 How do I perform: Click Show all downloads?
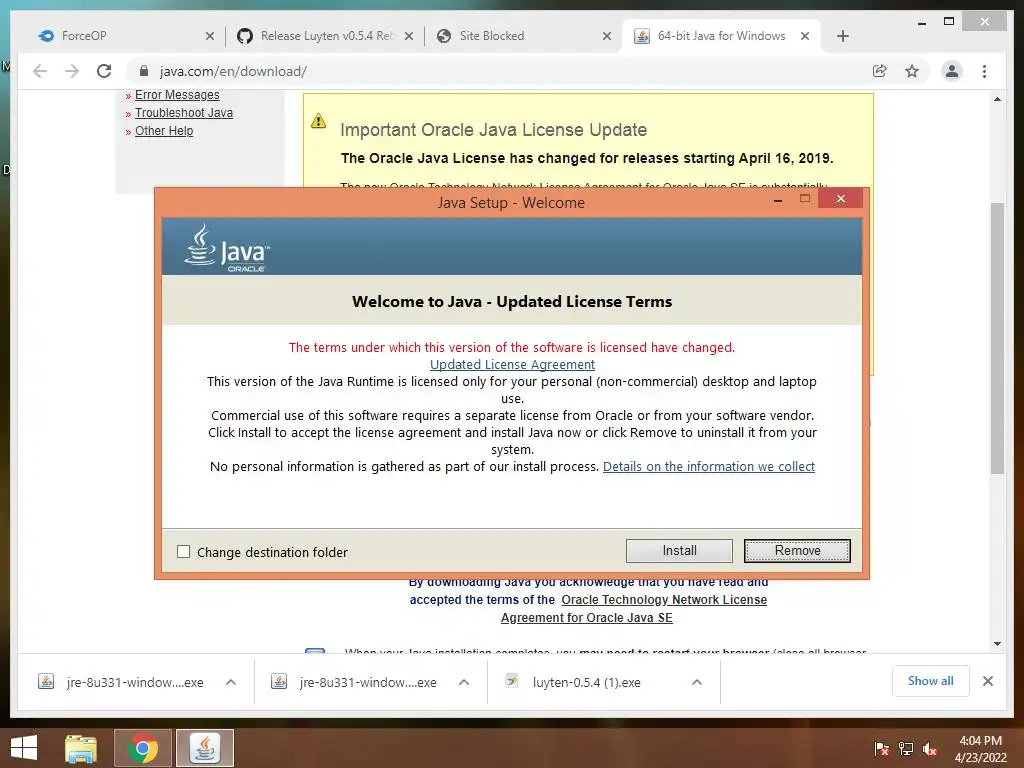tap(930, 681)
